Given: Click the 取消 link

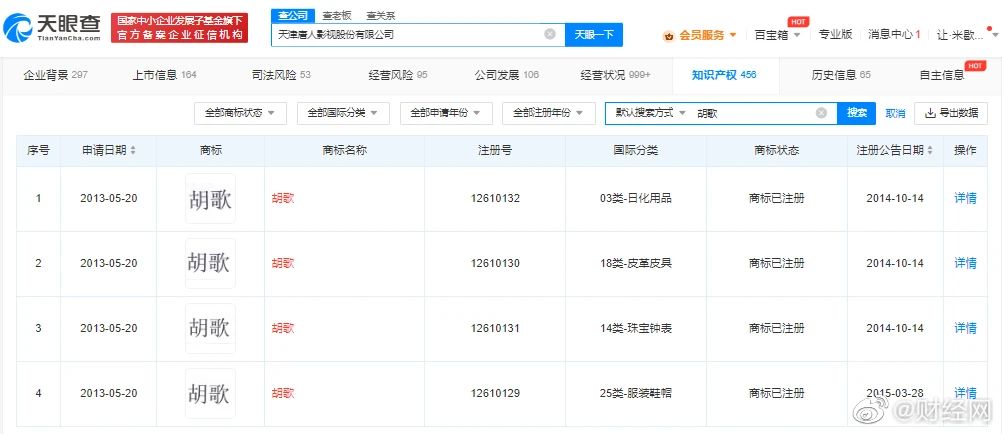Looking at the screenshot, I should [x=895, y=114].
